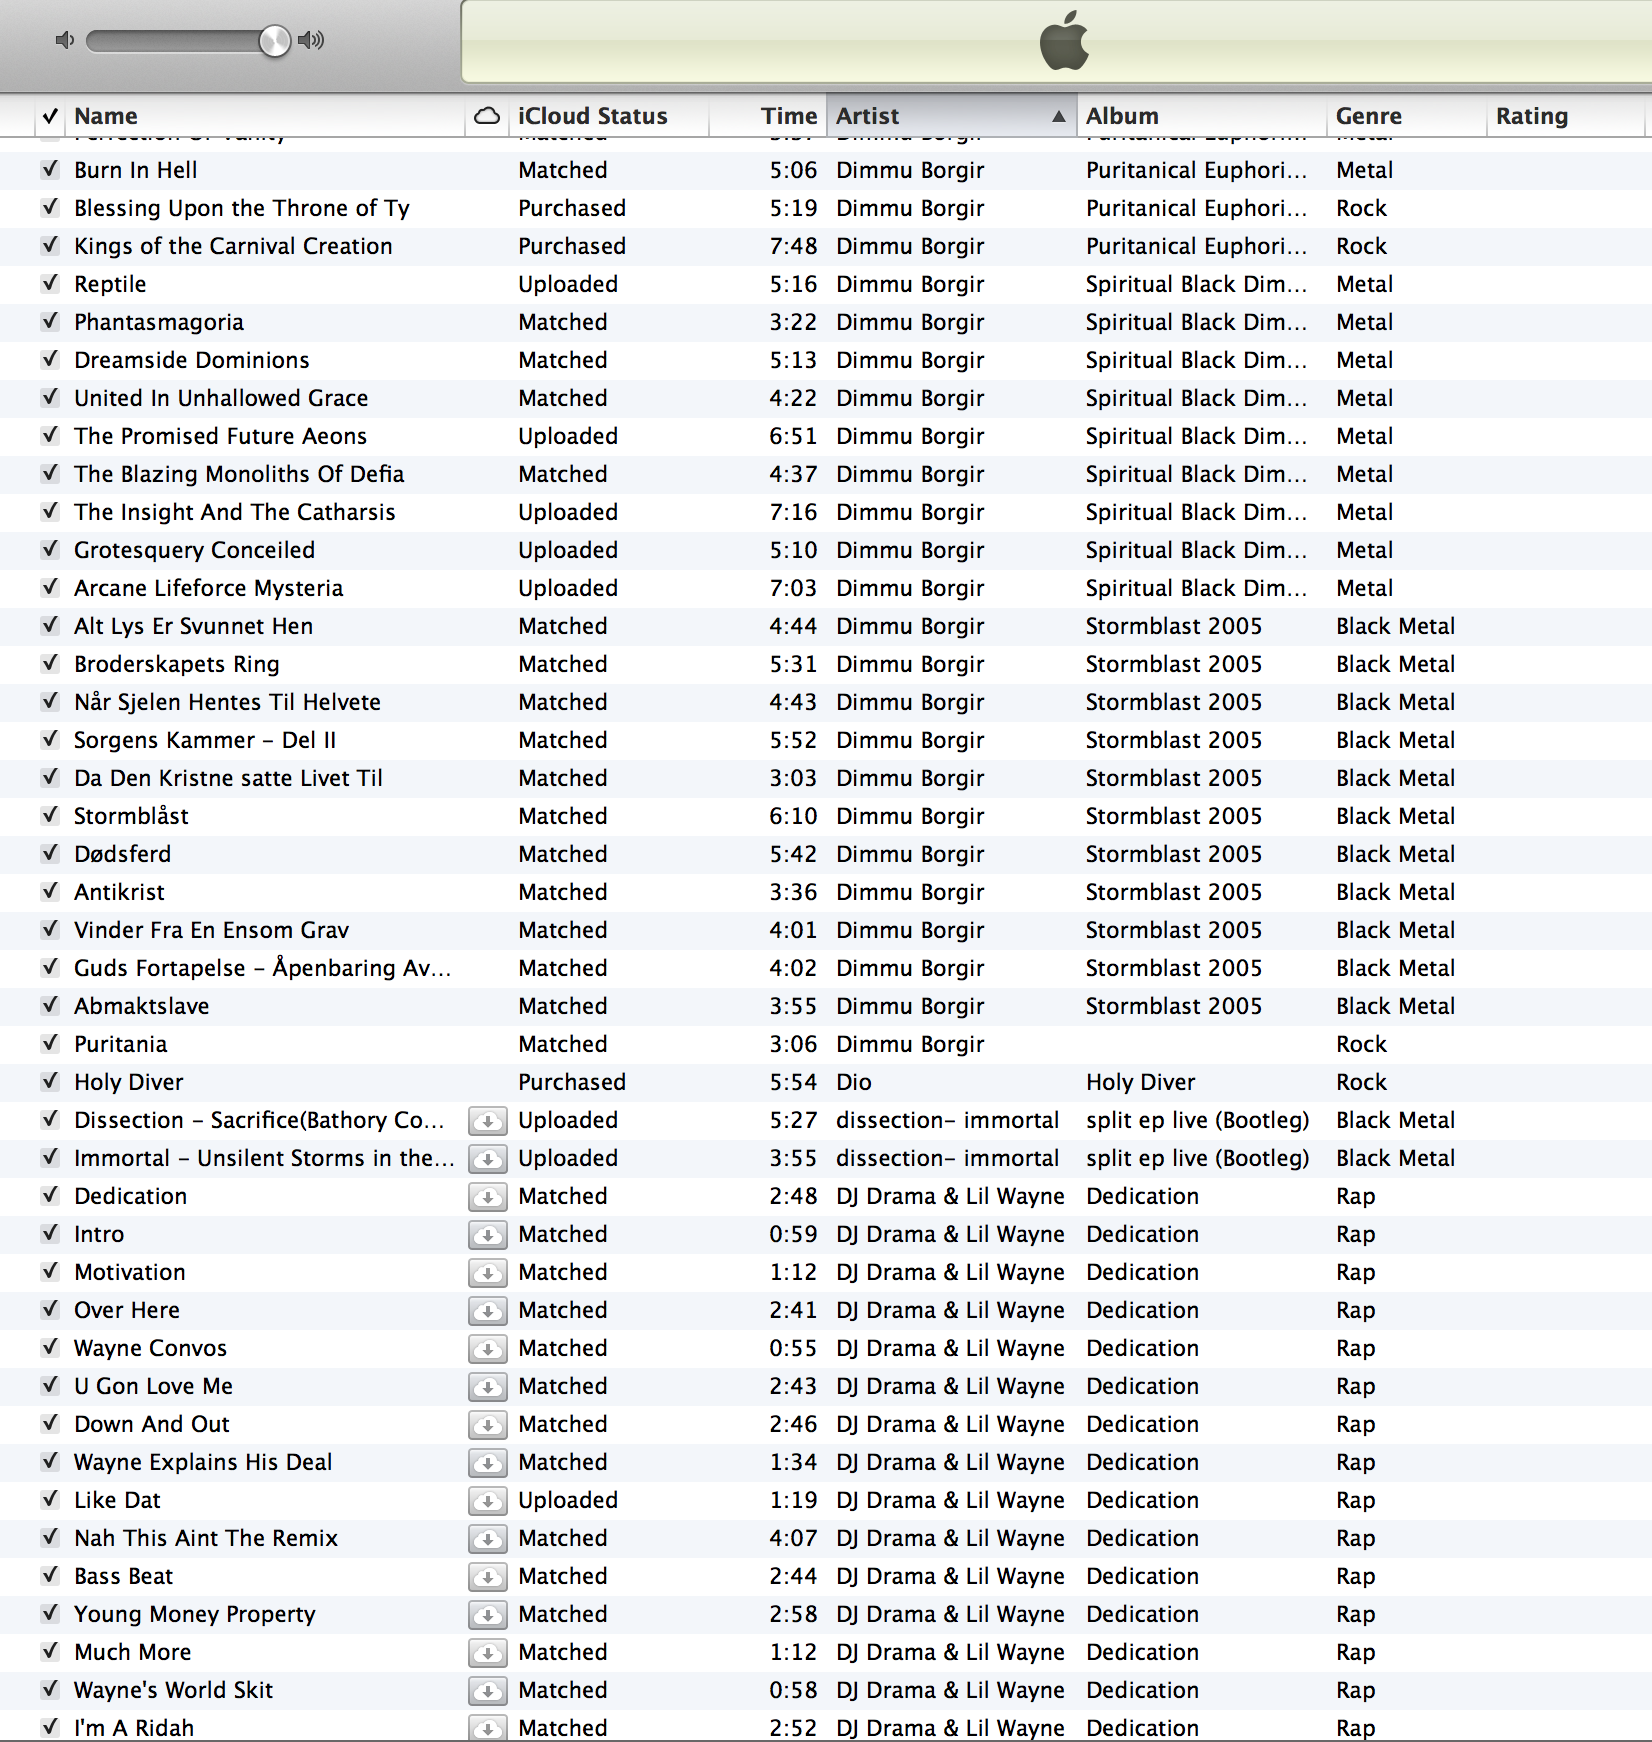Click the Apple logo in display
Image resolution: width=1652 pixels, height=1742 pixels.
1064,41
